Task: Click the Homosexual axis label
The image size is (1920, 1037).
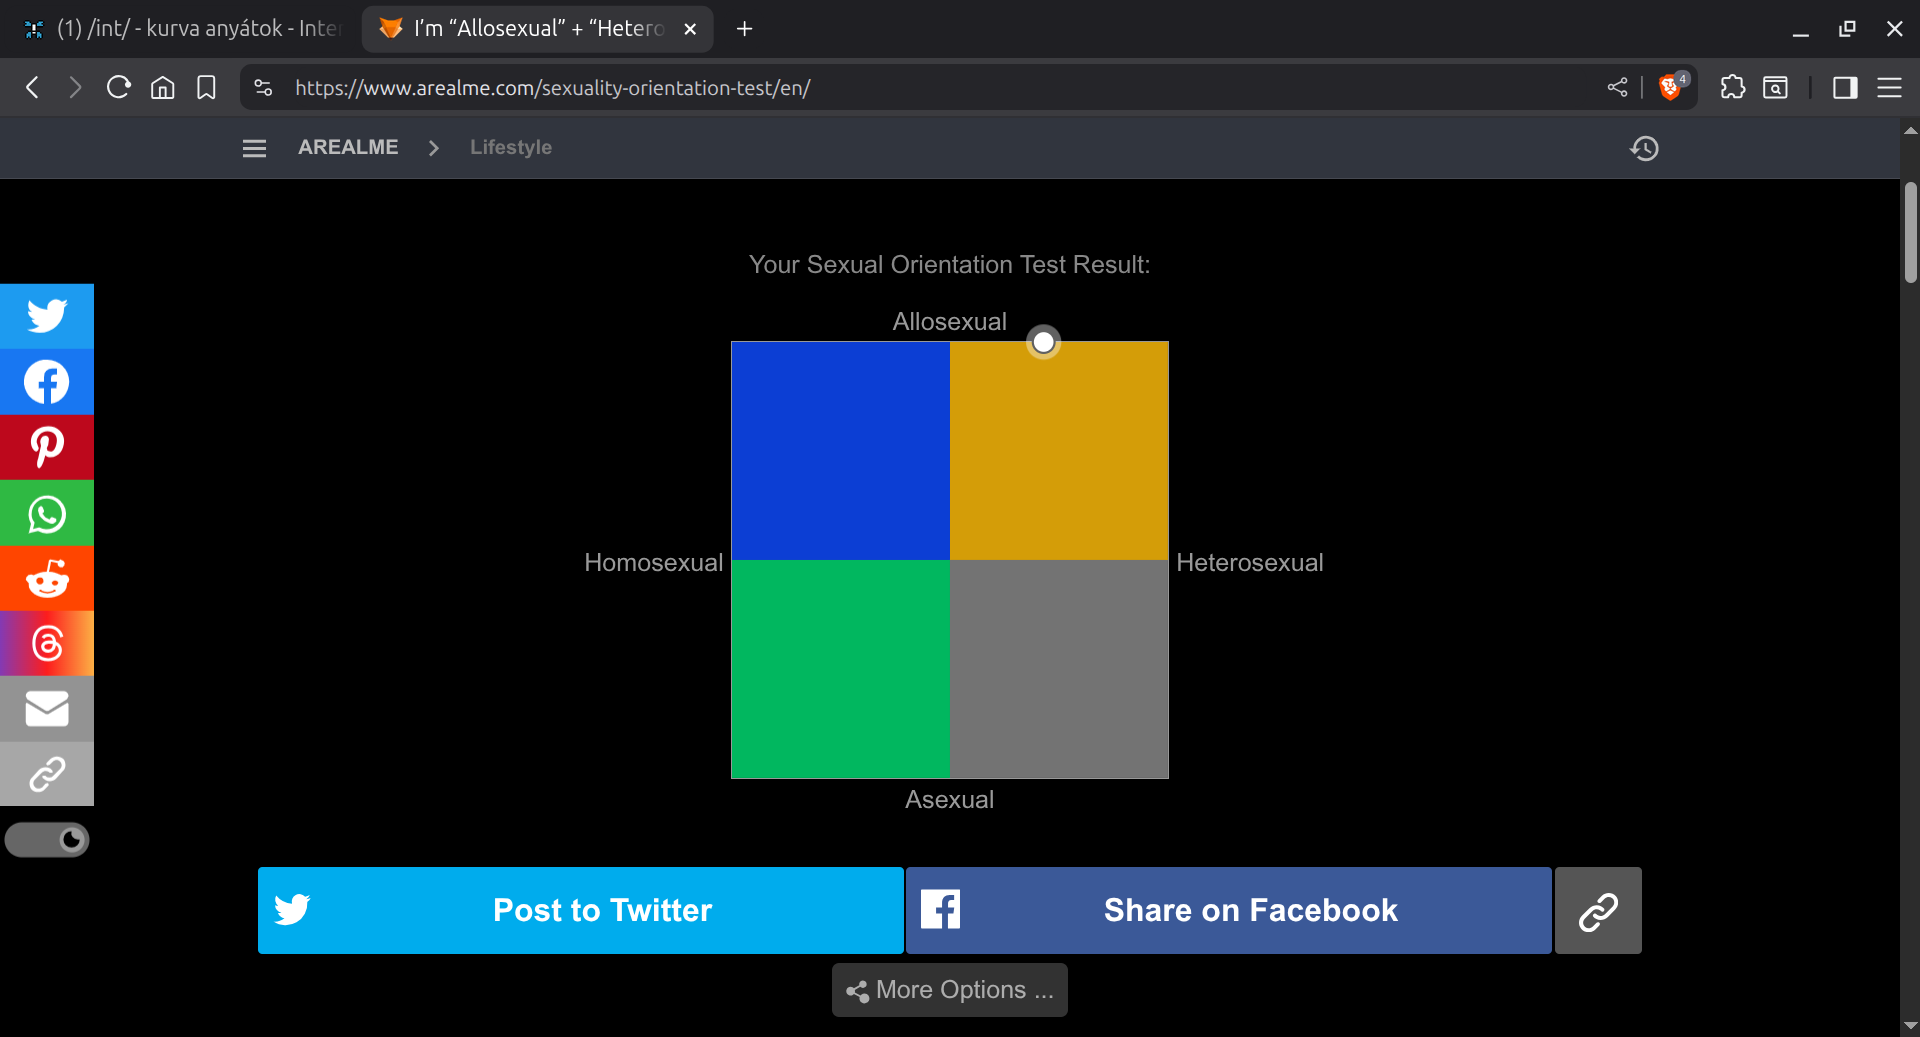Action: point(653,563)
